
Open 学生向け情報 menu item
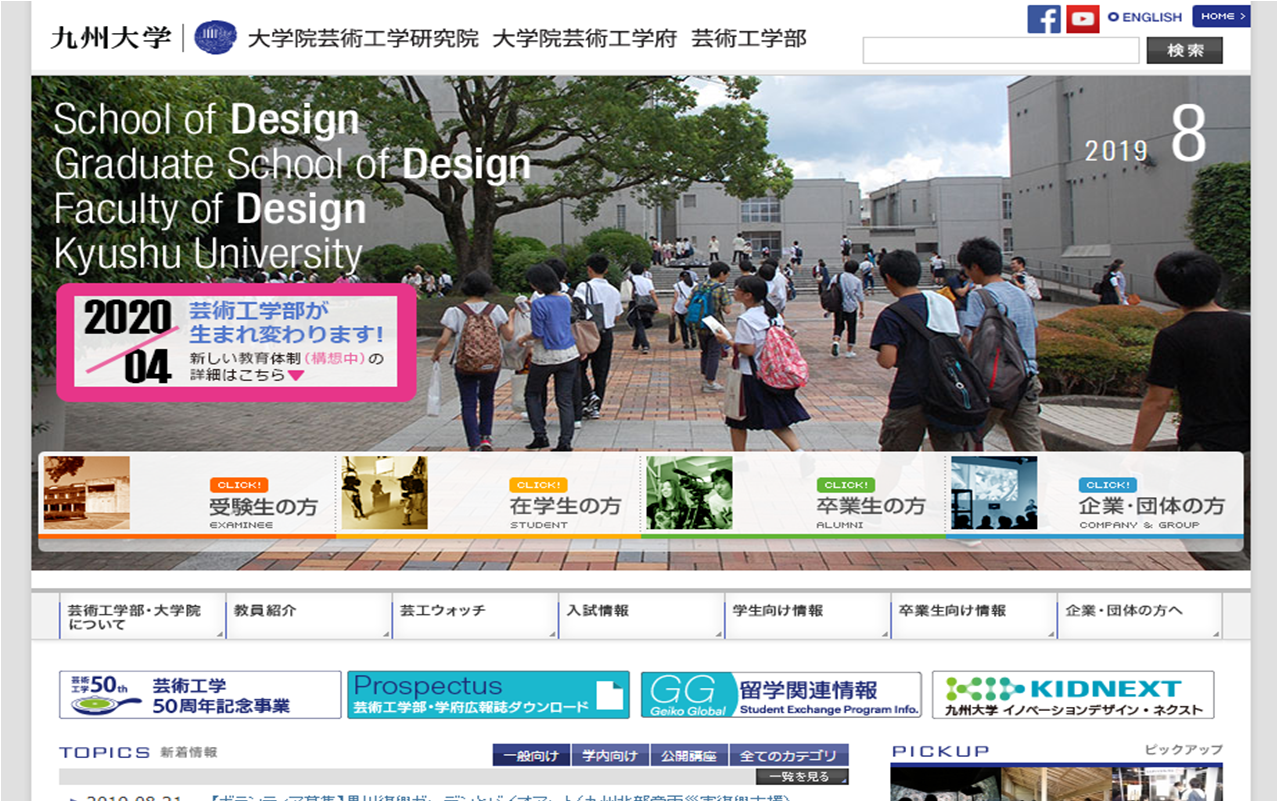point(807,617)
